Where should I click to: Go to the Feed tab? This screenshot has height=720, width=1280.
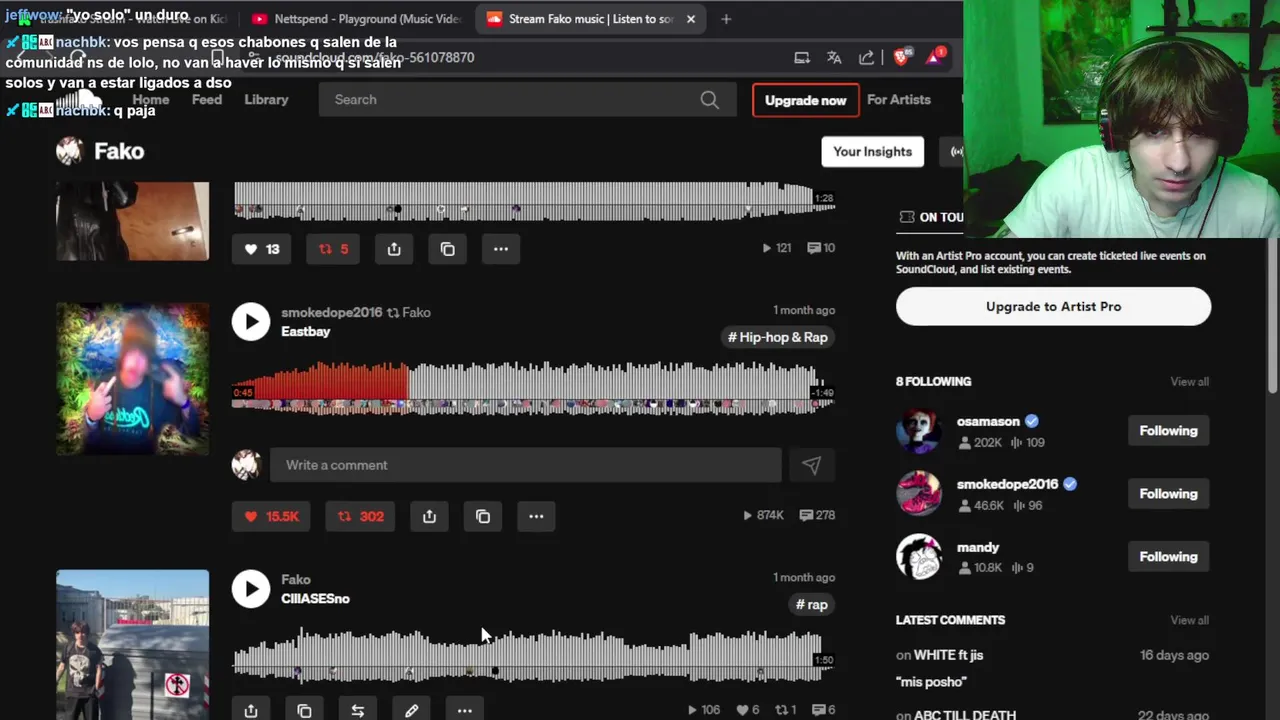[207, 100]
